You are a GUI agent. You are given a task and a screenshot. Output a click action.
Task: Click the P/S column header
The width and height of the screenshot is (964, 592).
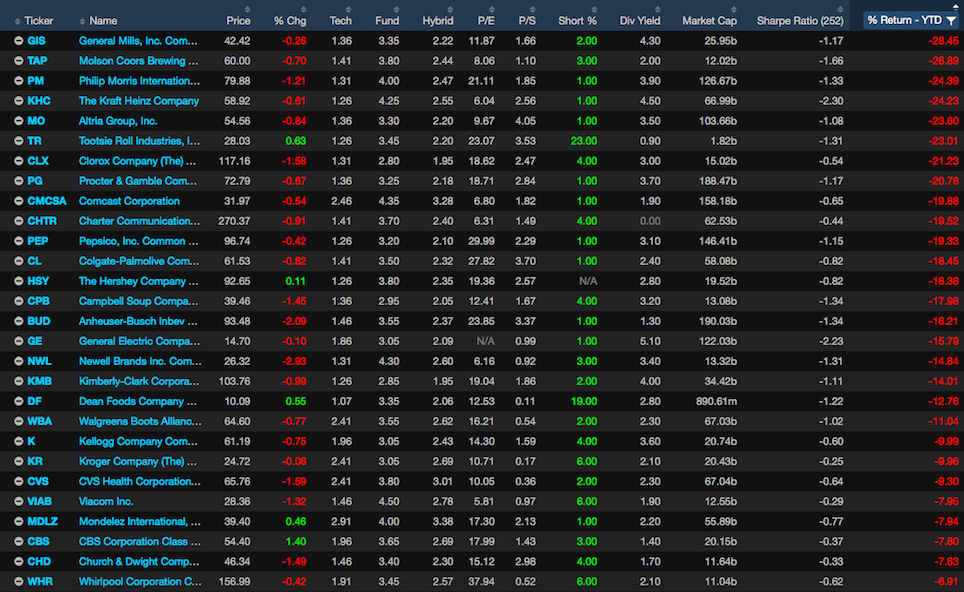coord(527,21)
